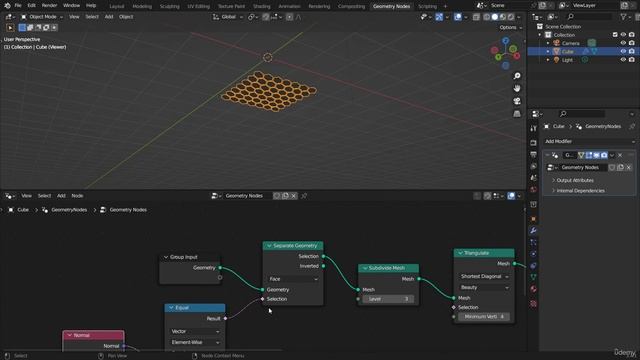Click the viewport navigation gizmo
640x360 pixels.
point(505,53)
